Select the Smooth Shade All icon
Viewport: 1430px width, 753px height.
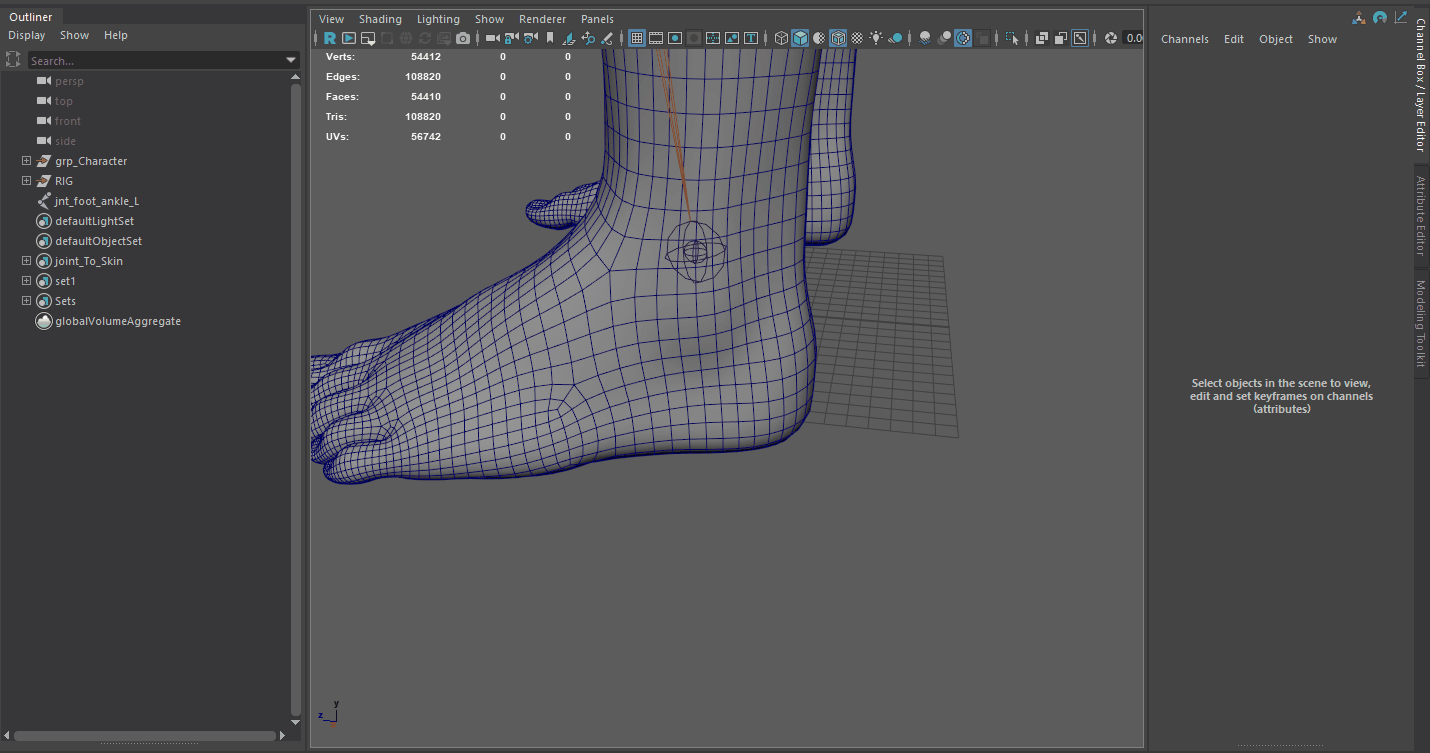800,37
